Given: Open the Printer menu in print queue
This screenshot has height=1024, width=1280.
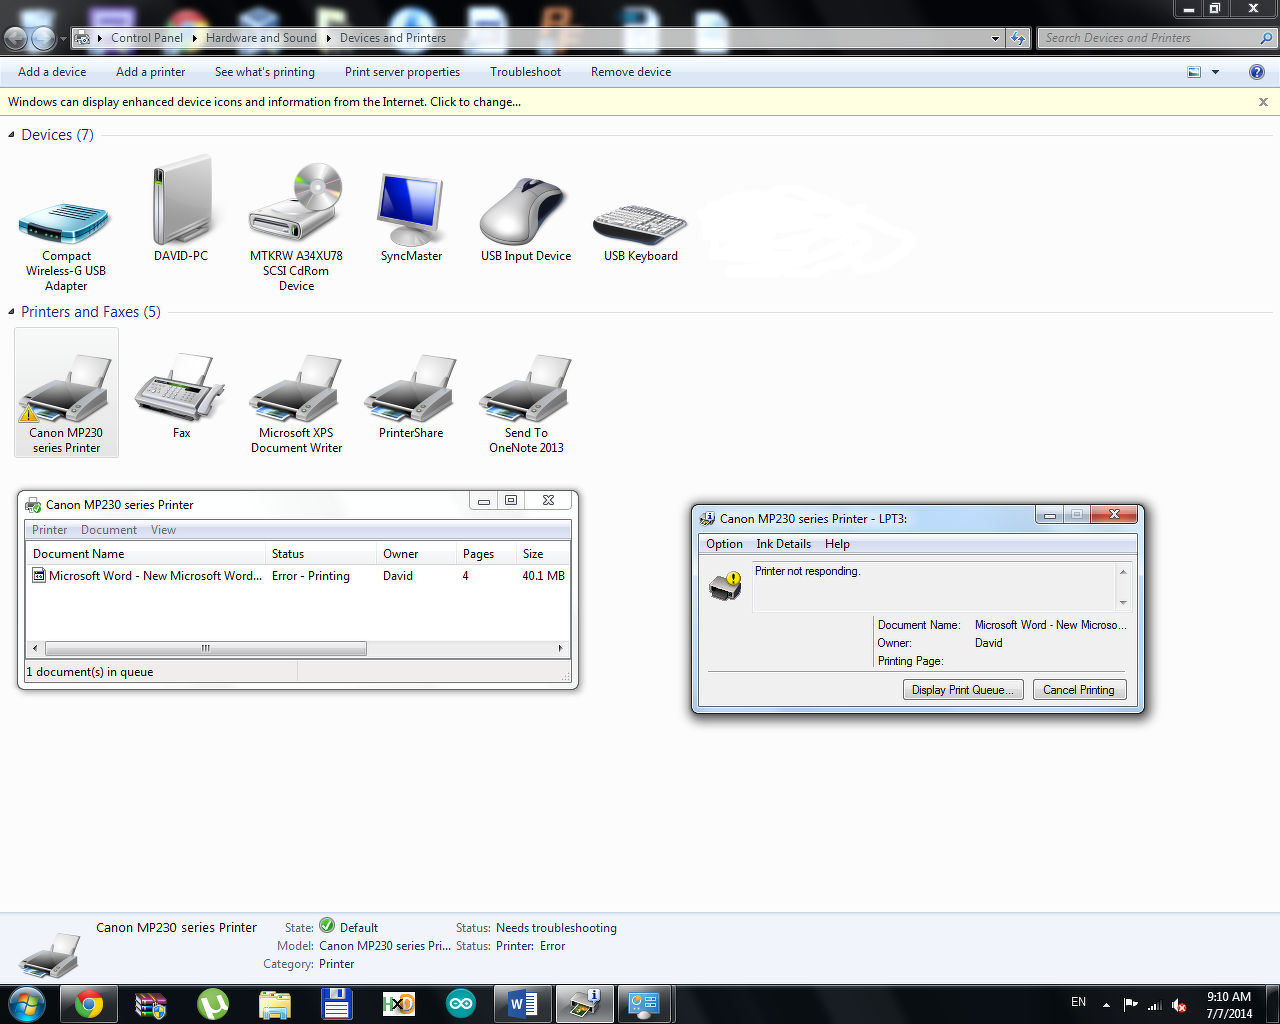Looking at the screenshot, I should tap(49, 530).
